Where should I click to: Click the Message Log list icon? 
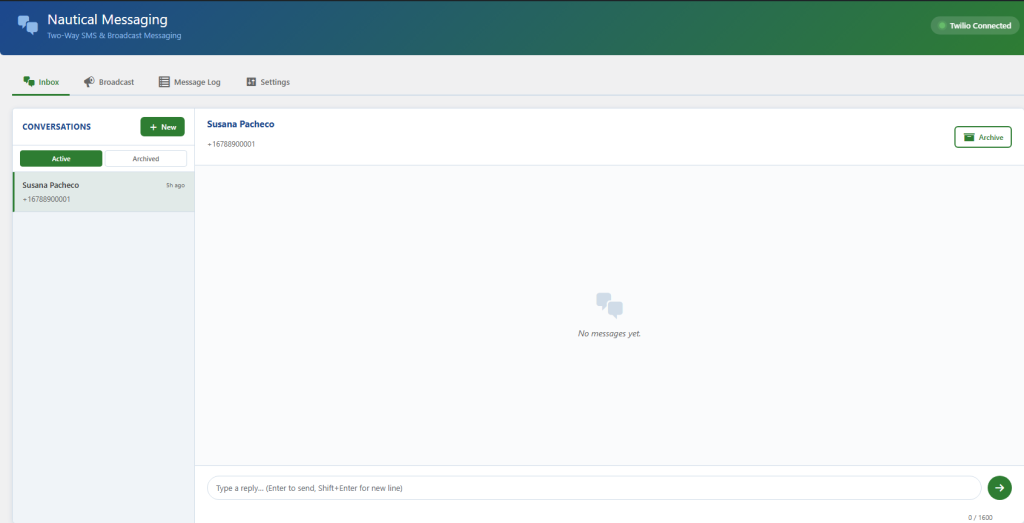click(x=164, y=82)
